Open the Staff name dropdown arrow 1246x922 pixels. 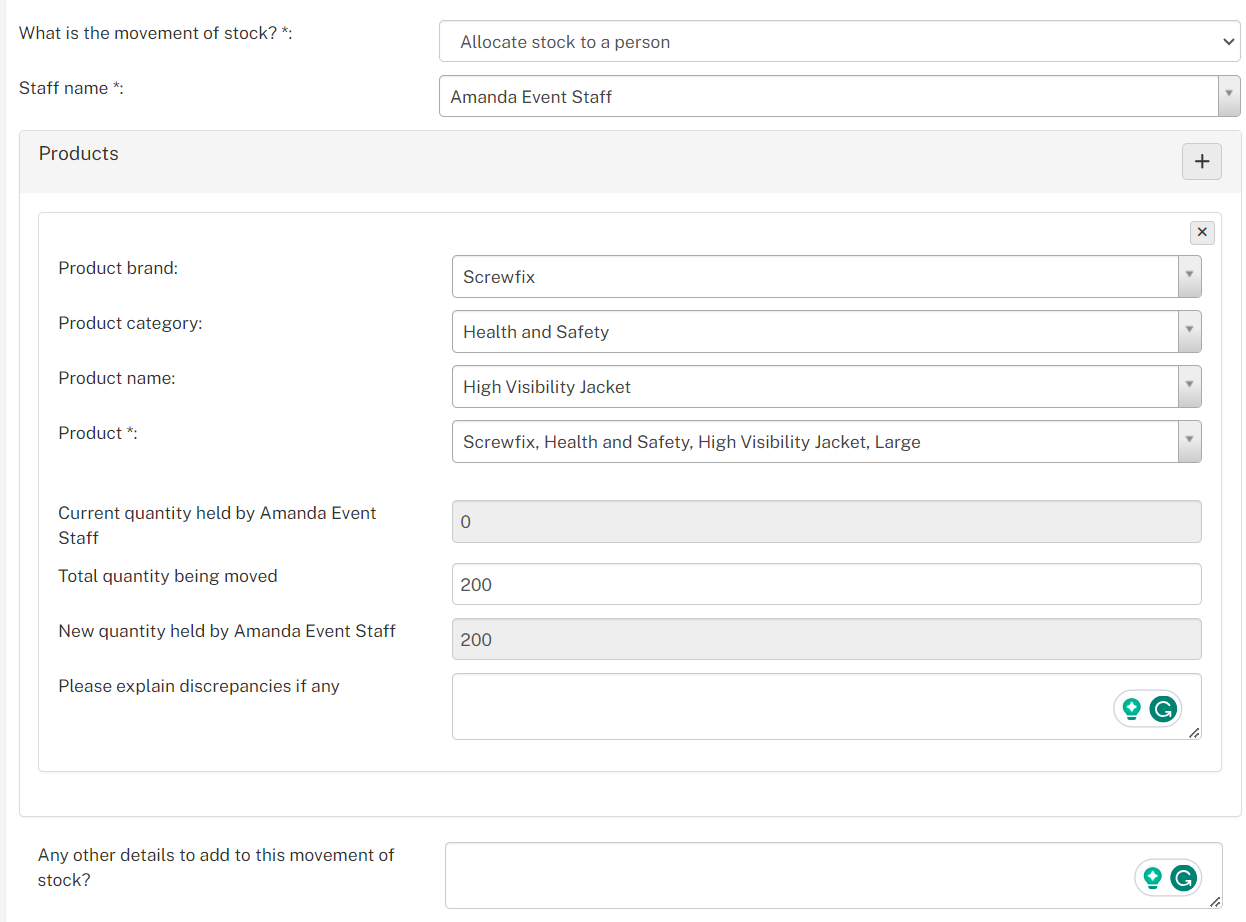point(1229,96)
